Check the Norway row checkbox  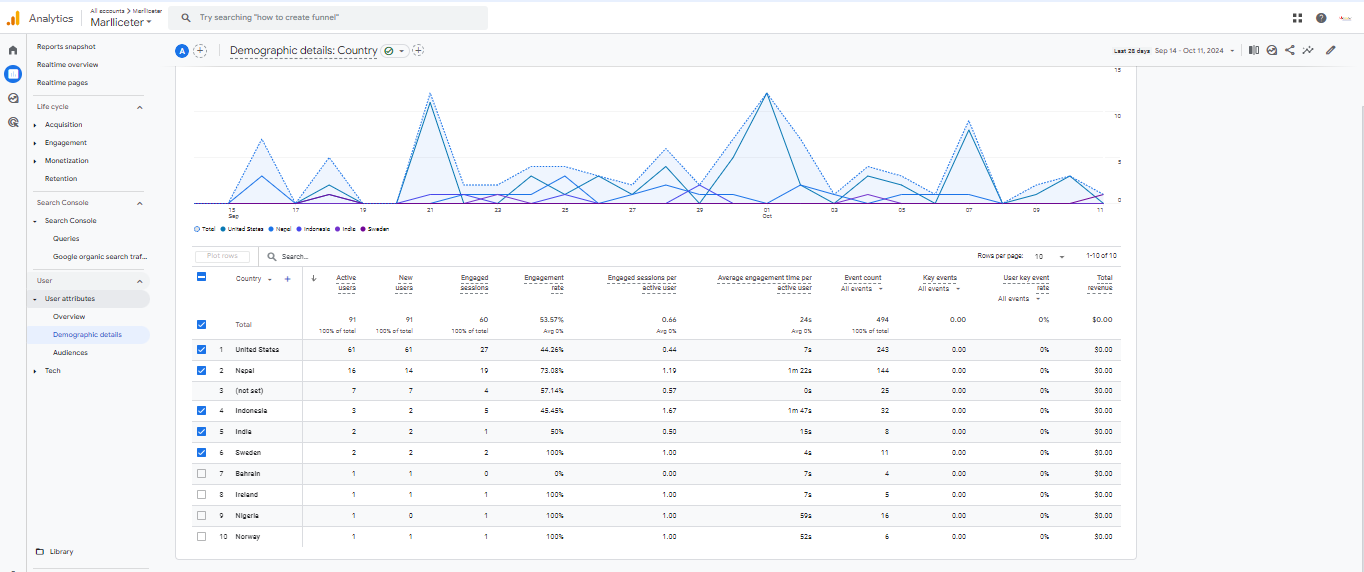(202, 536)
